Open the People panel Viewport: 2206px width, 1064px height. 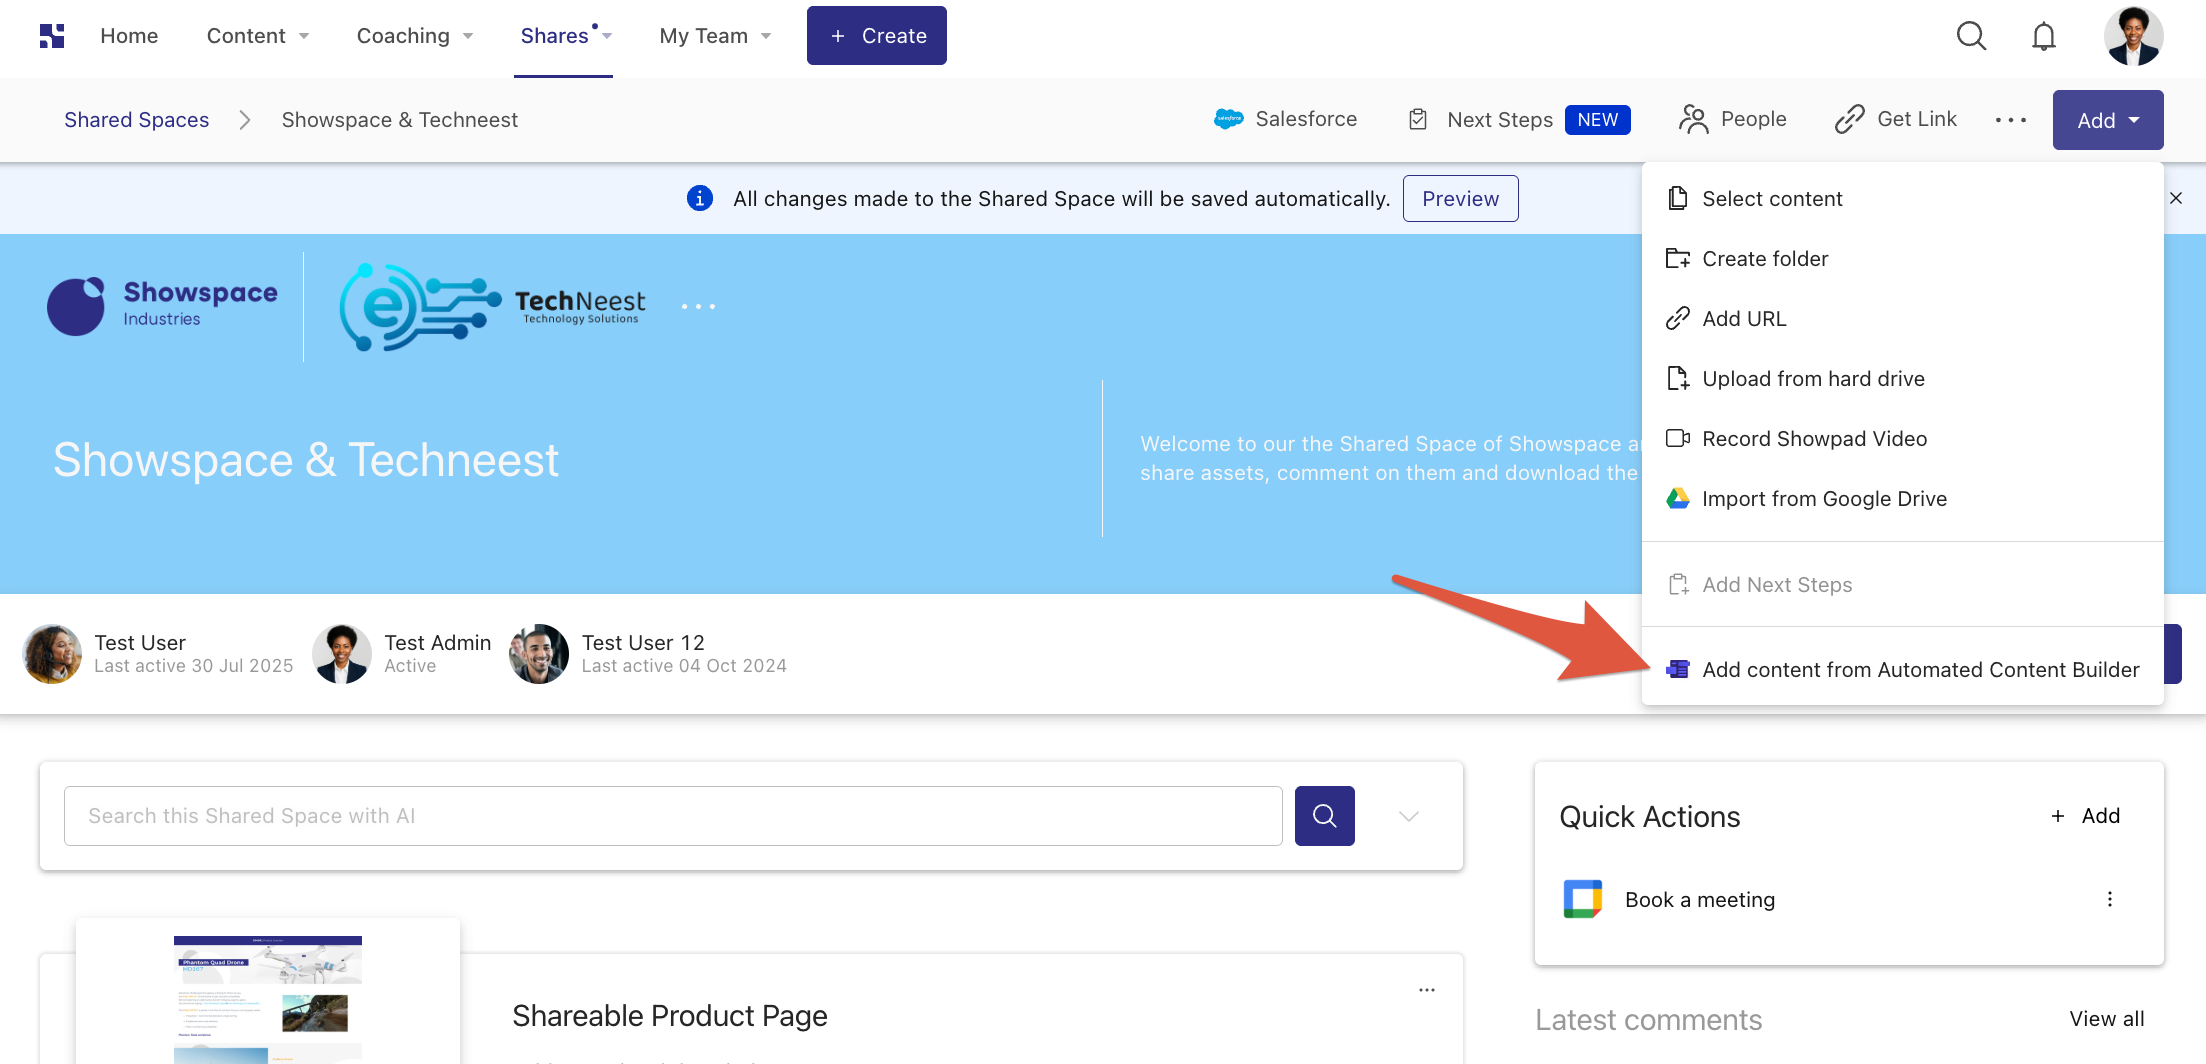(1733, 120)
